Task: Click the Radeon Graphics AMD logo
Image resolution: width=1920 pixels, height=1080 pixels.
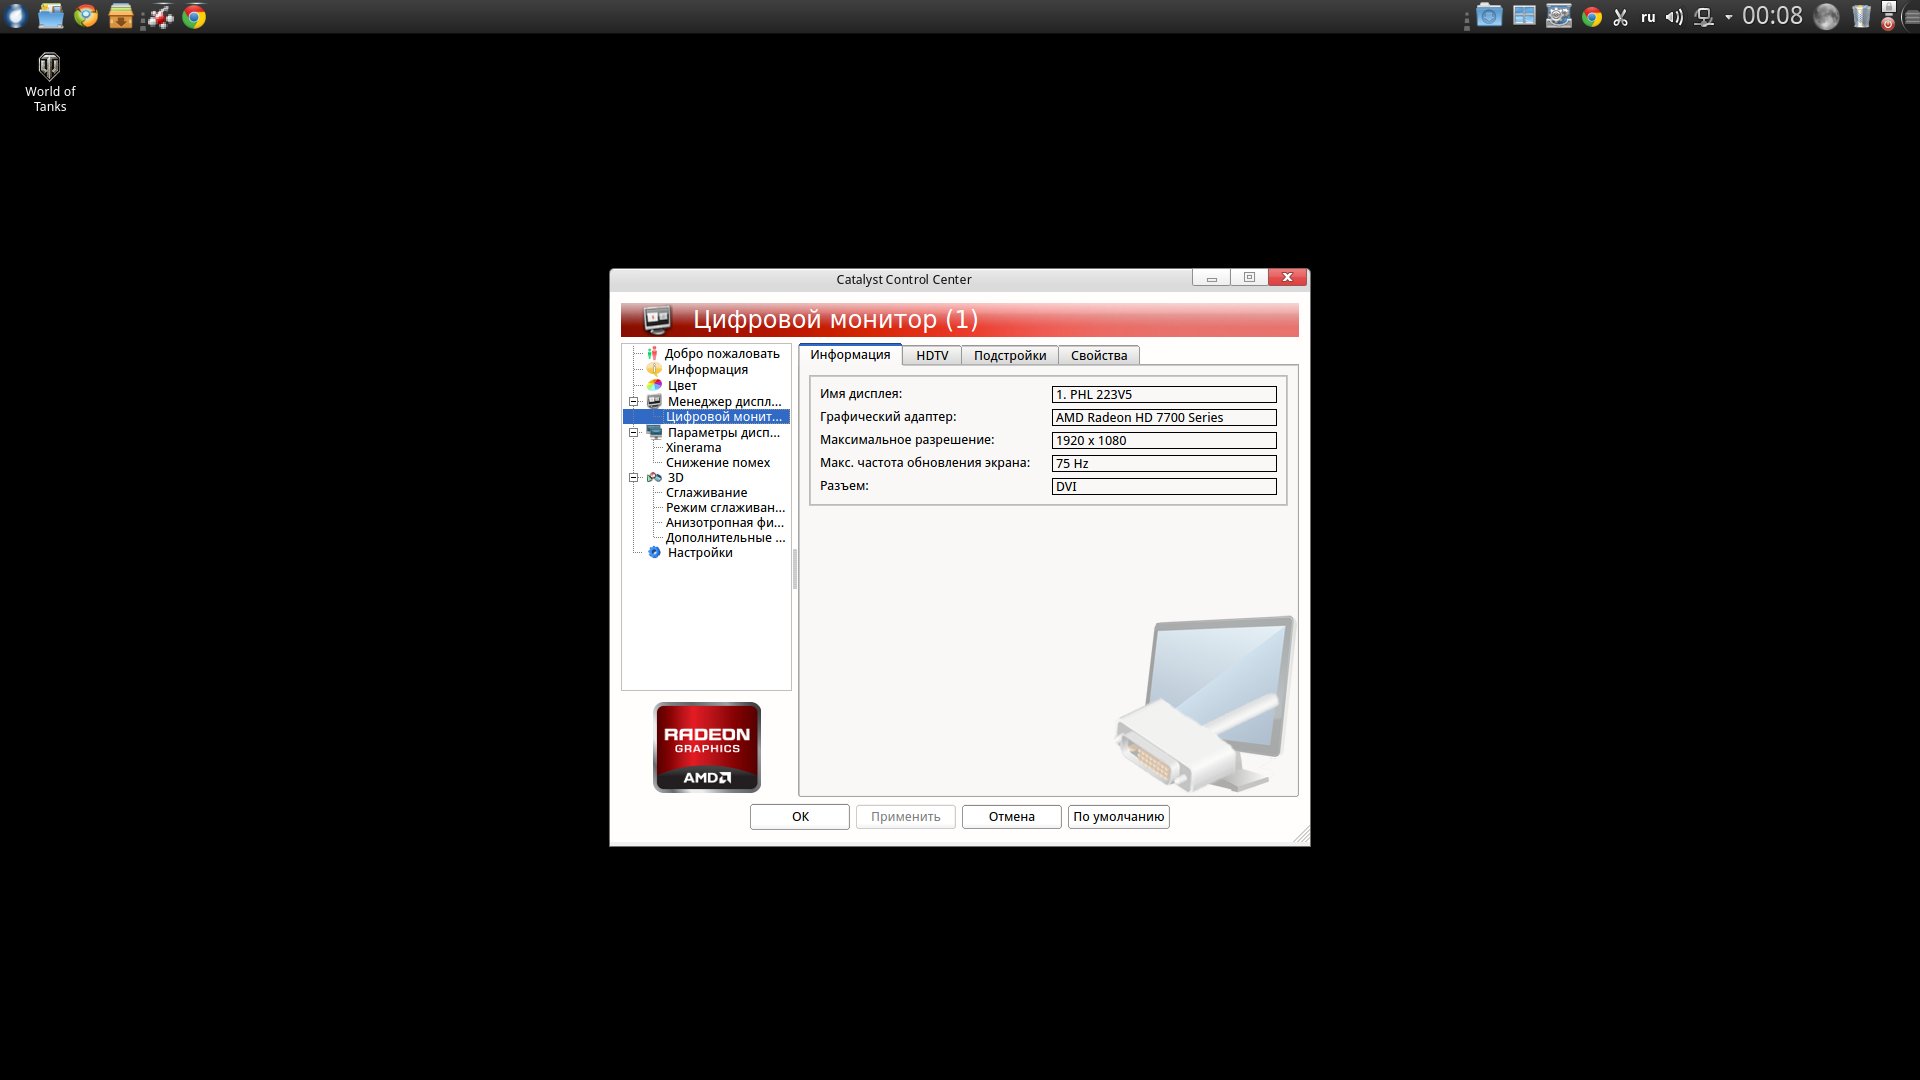Action: click(707, 747)
